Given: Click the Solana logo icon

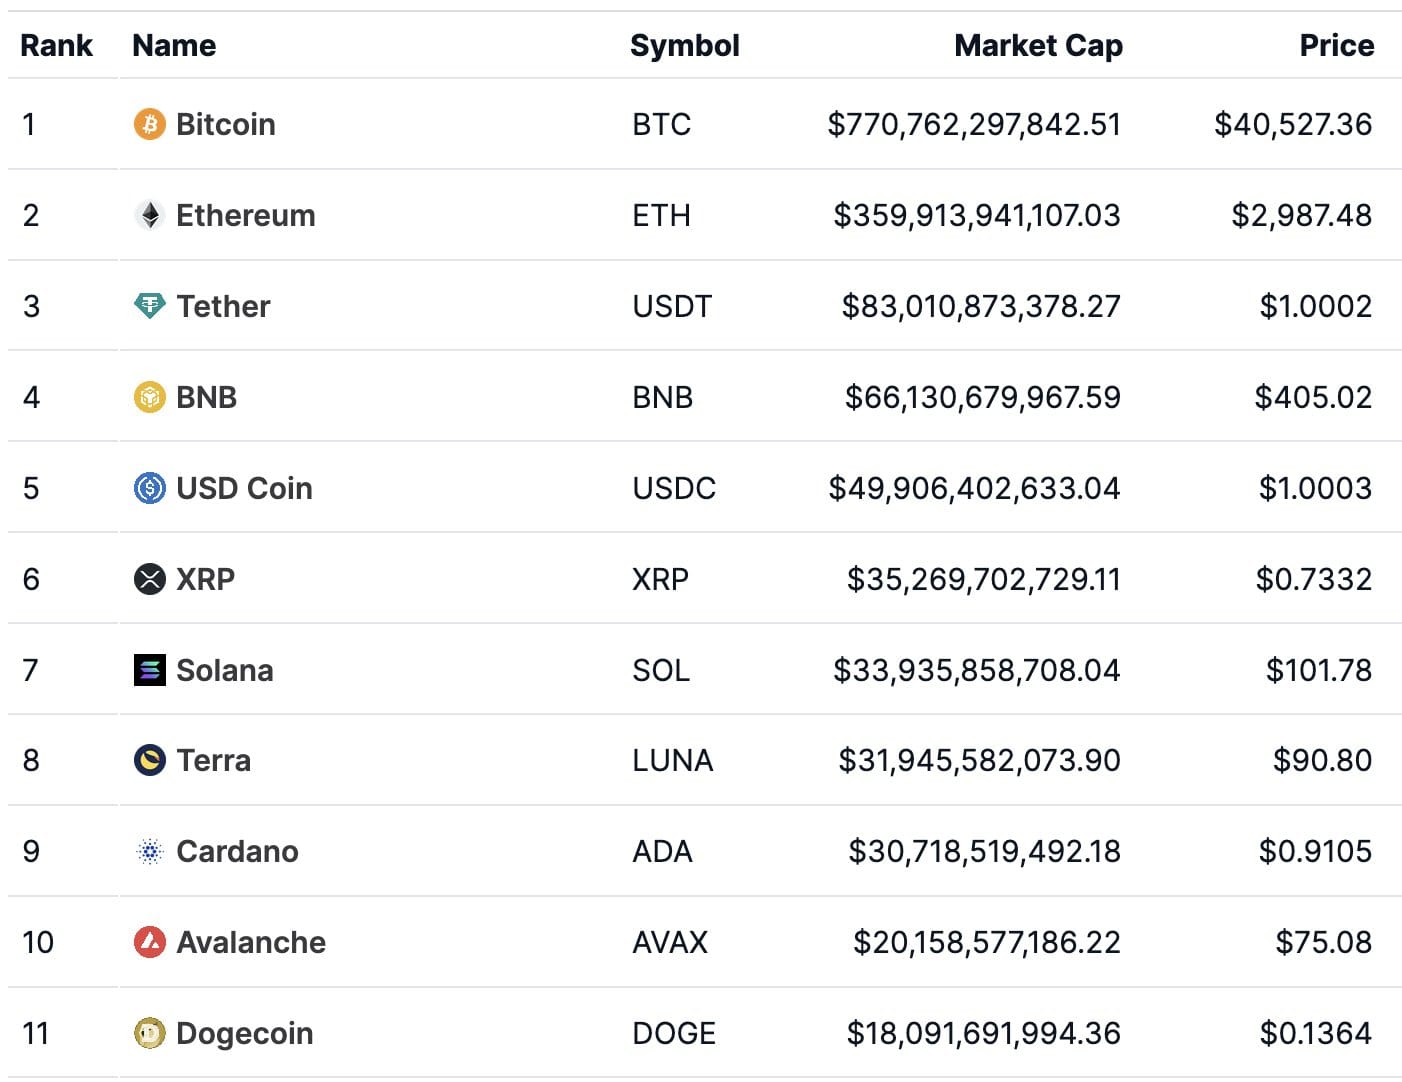Looking at the screenshot, I should pos(149,670).
